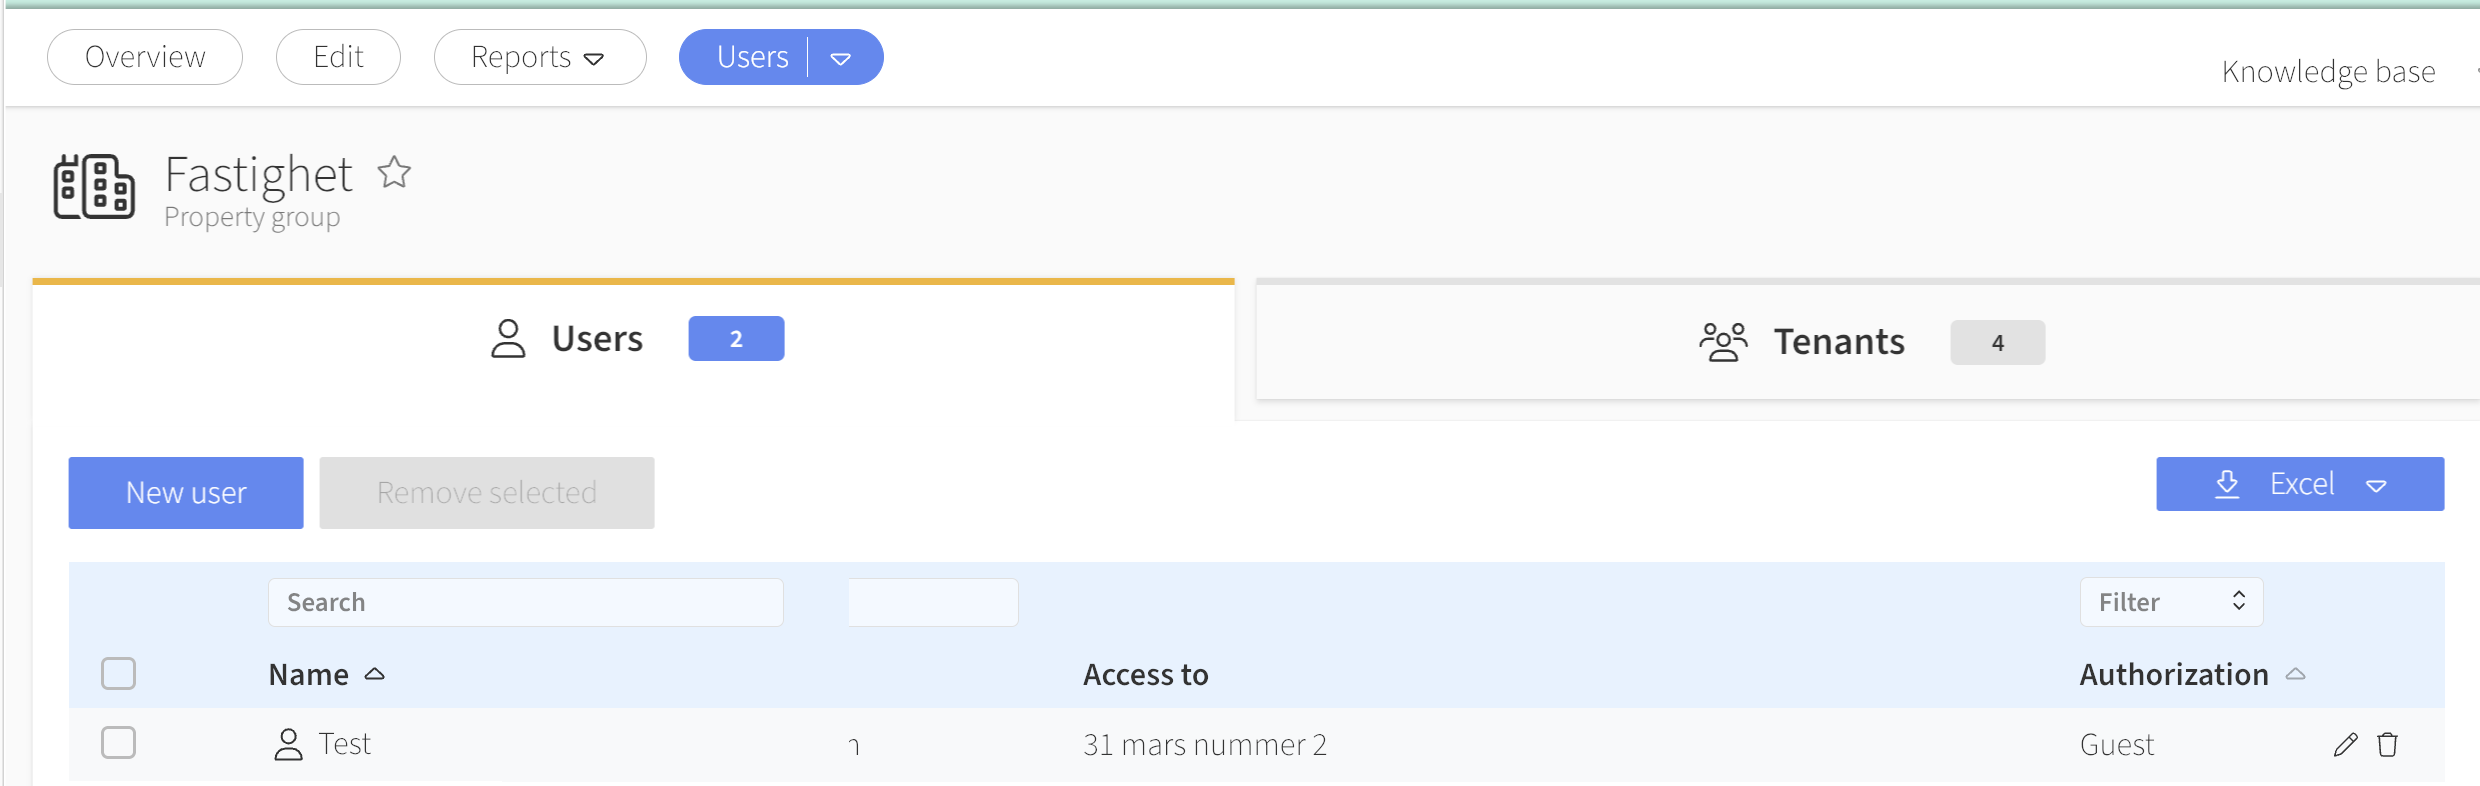
Task: Mark Fastighet as favorite with star icon
Action: pyautogui.click(x=394, y=172)
